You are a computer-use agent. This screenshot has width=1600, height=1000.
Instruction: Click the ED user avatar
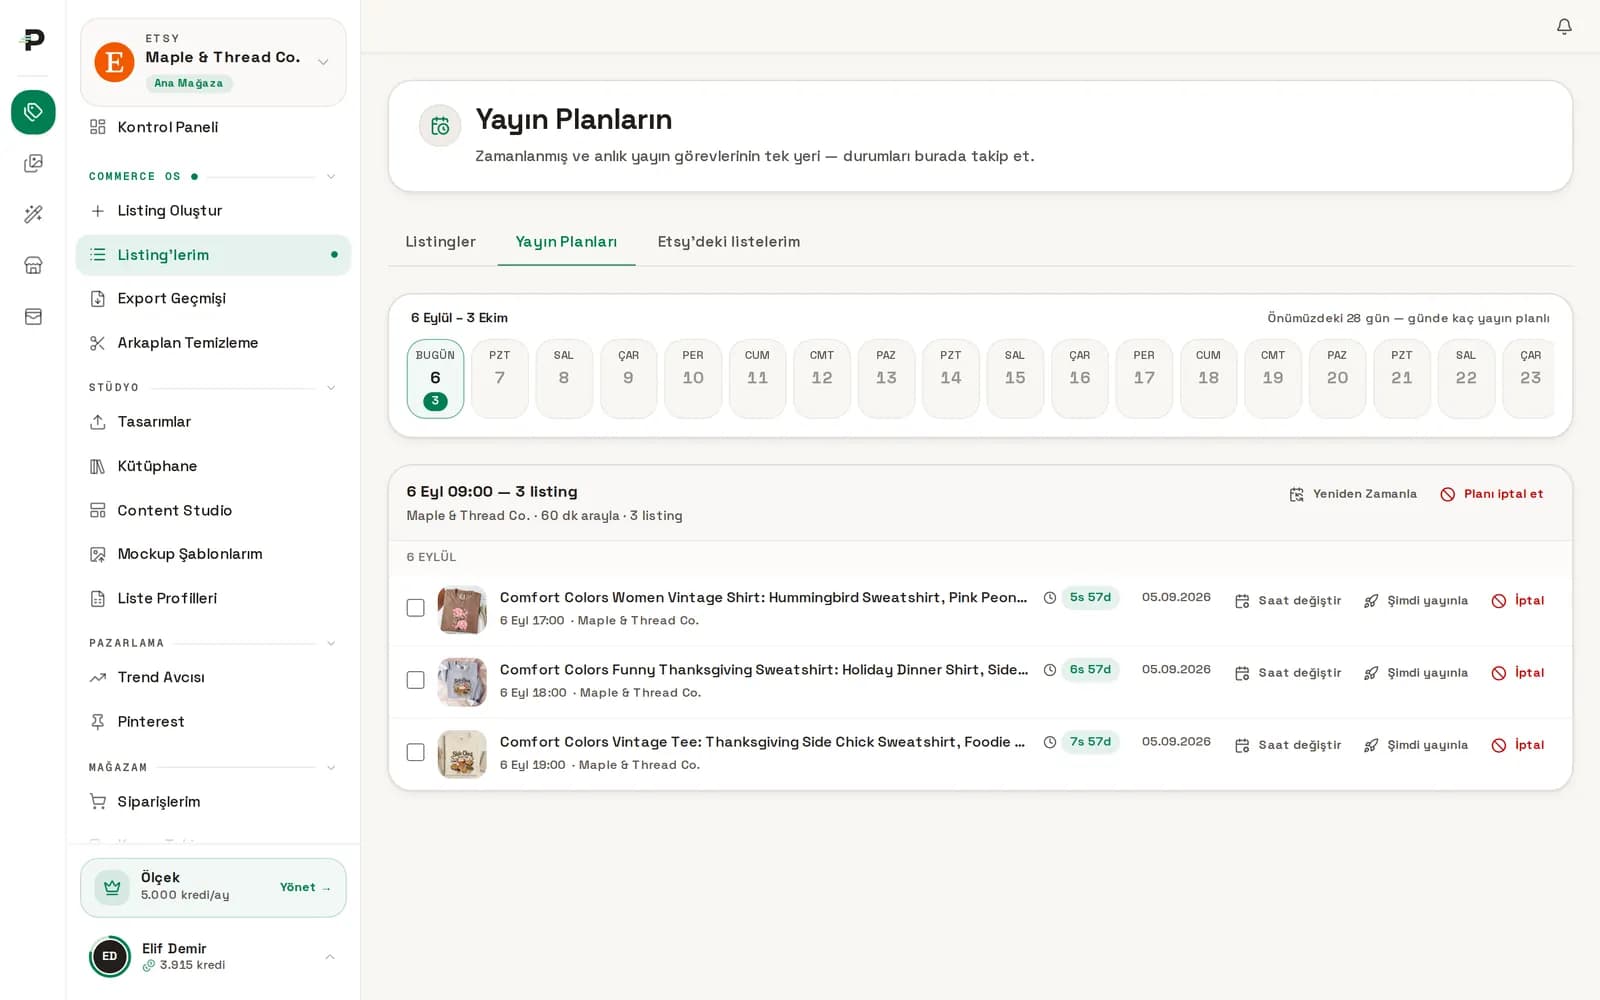pyautogui.click(x=110, y=956)
